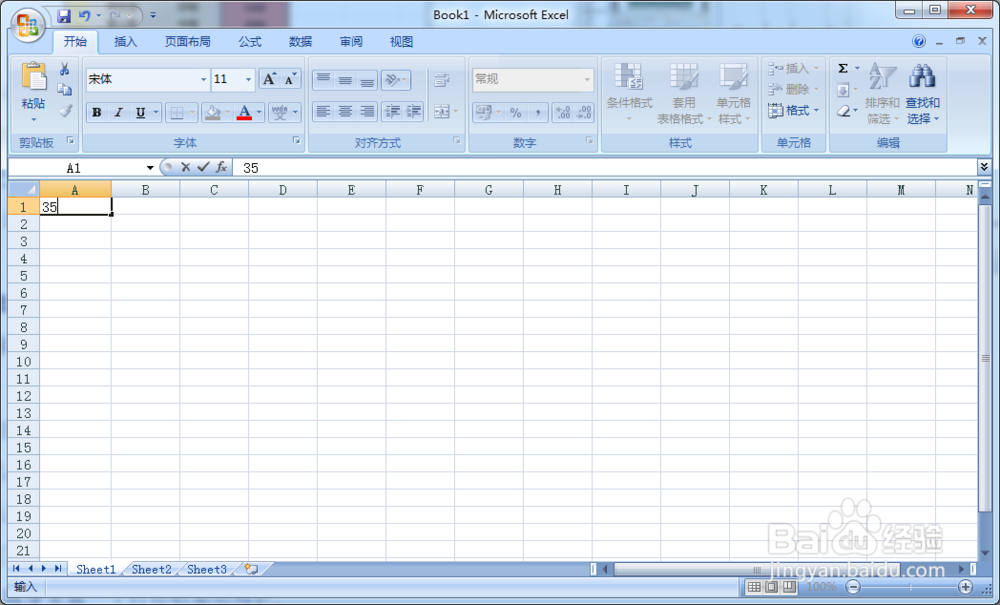
Task: Undo the last action
Action: (85, 15)
